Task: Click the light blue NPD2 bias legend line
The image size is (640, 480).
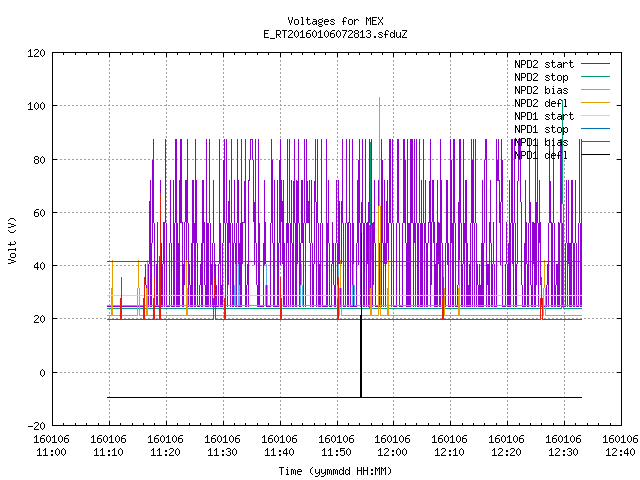Action: 595,90
